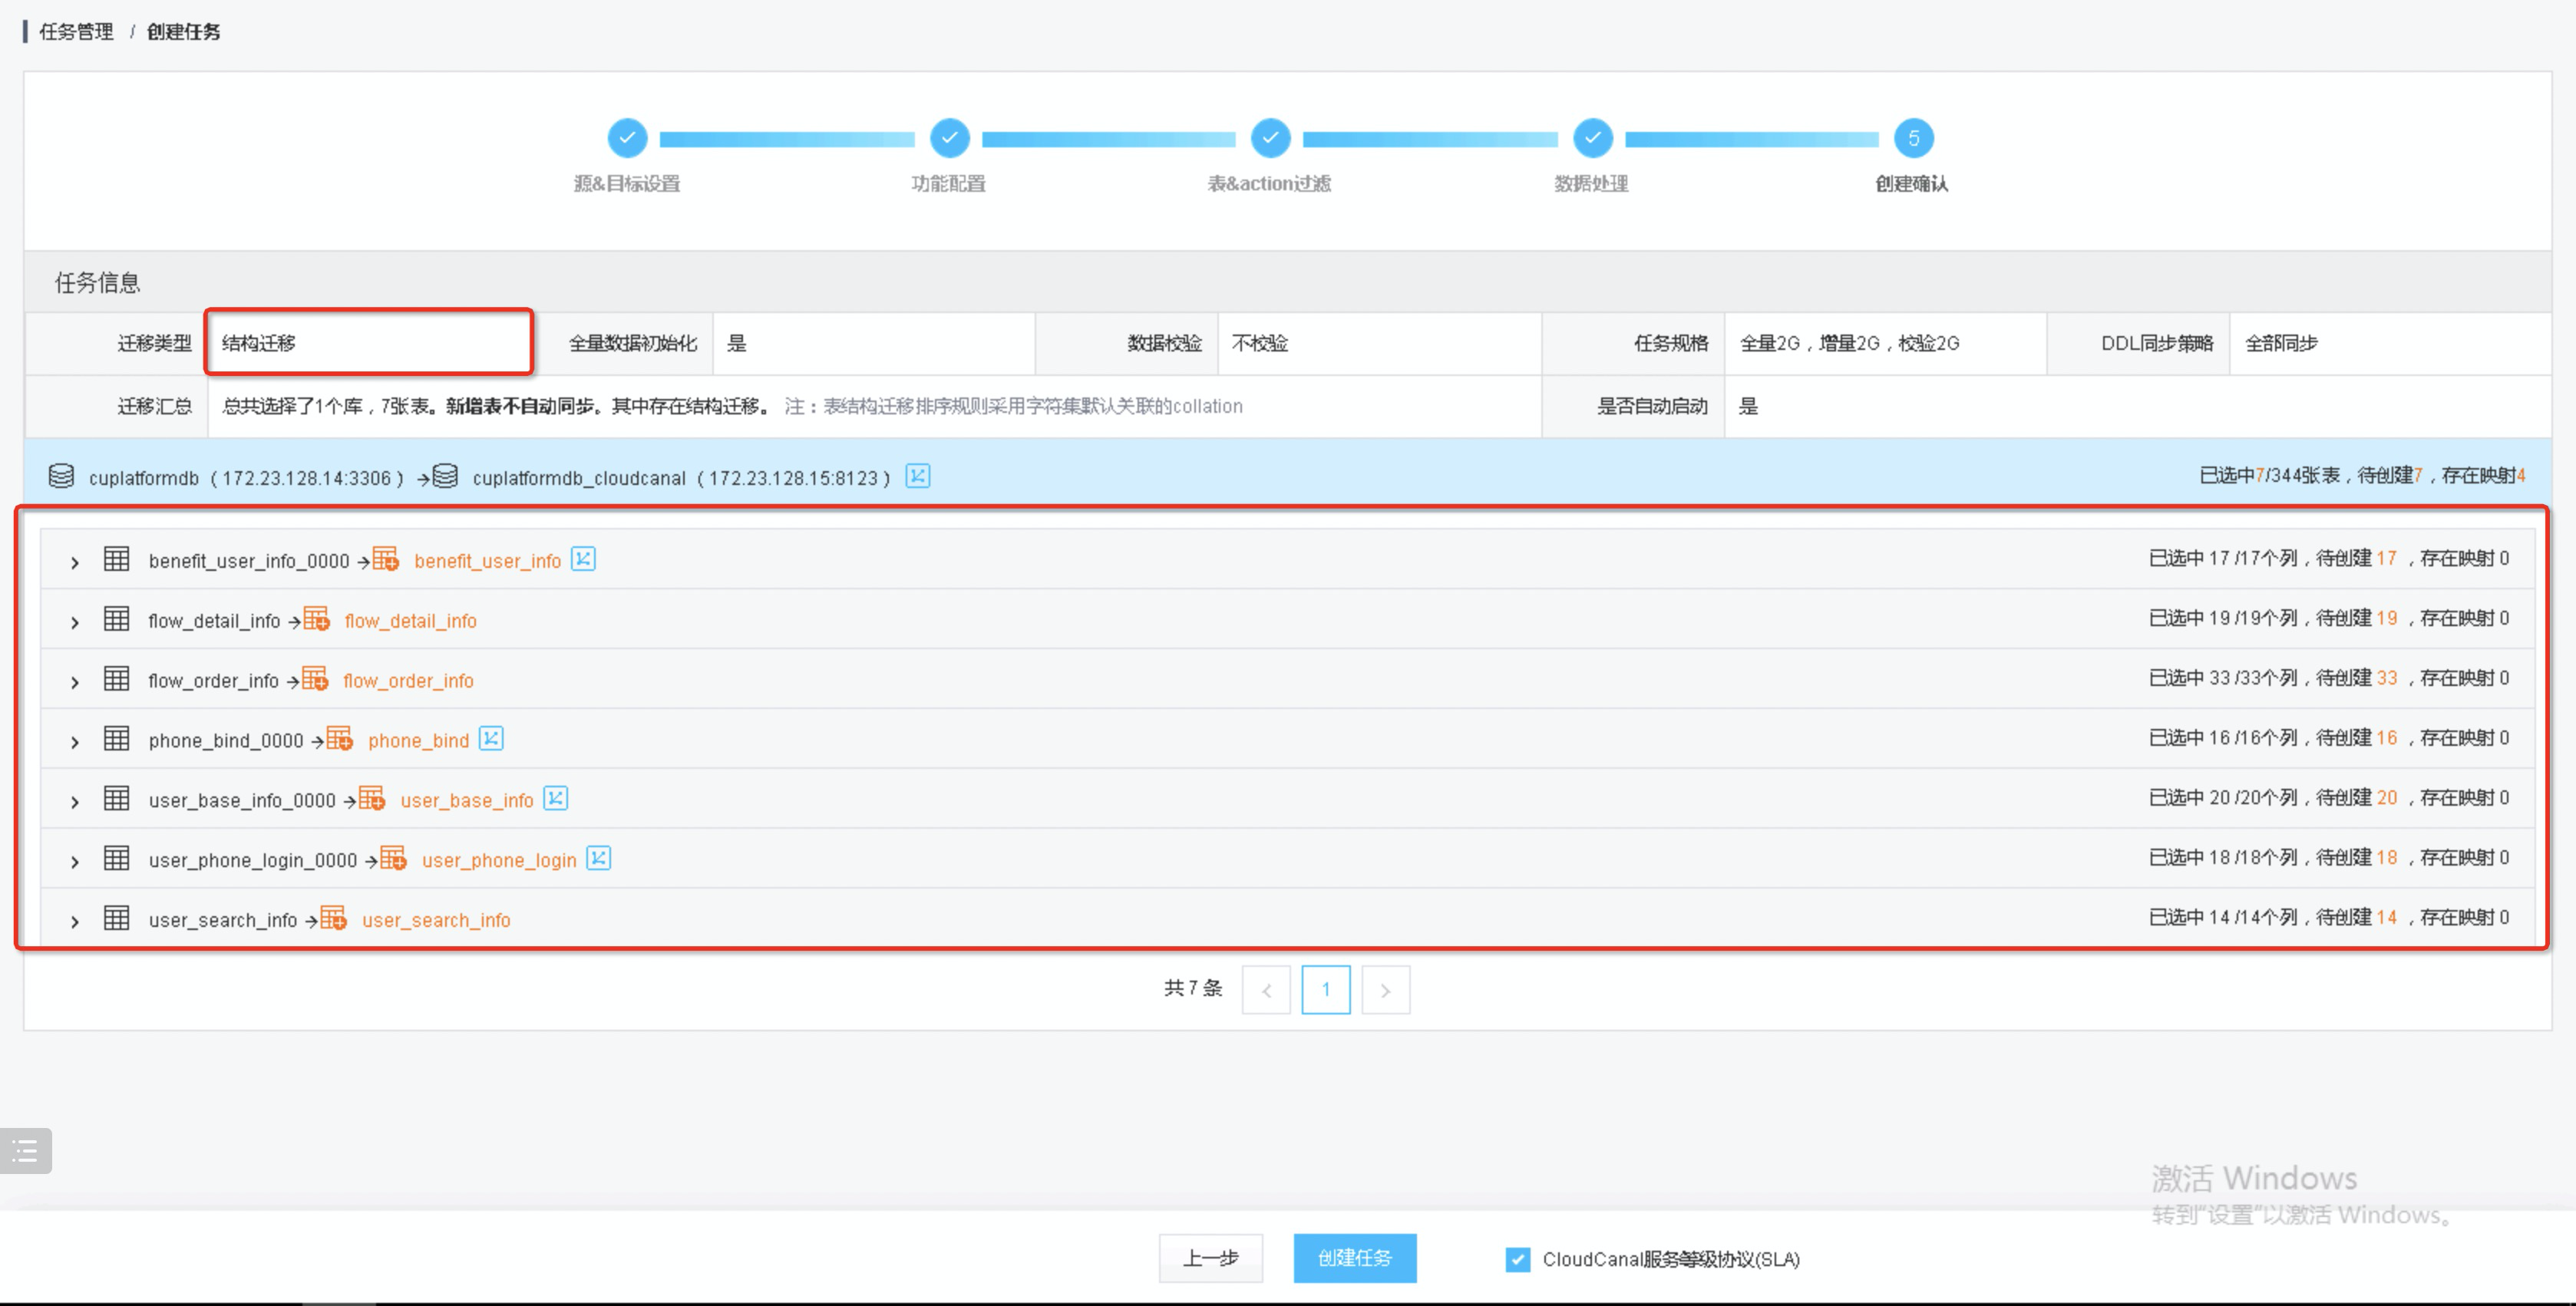Toggle CloudCanal SLA agreement checkbox

[x=1517, y=1259]
